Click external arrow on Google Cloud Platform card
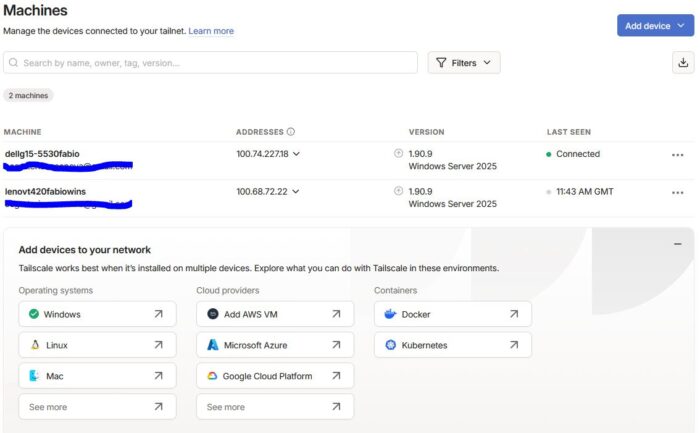Viewport: 700px width, 433px height. pos(336,375)
